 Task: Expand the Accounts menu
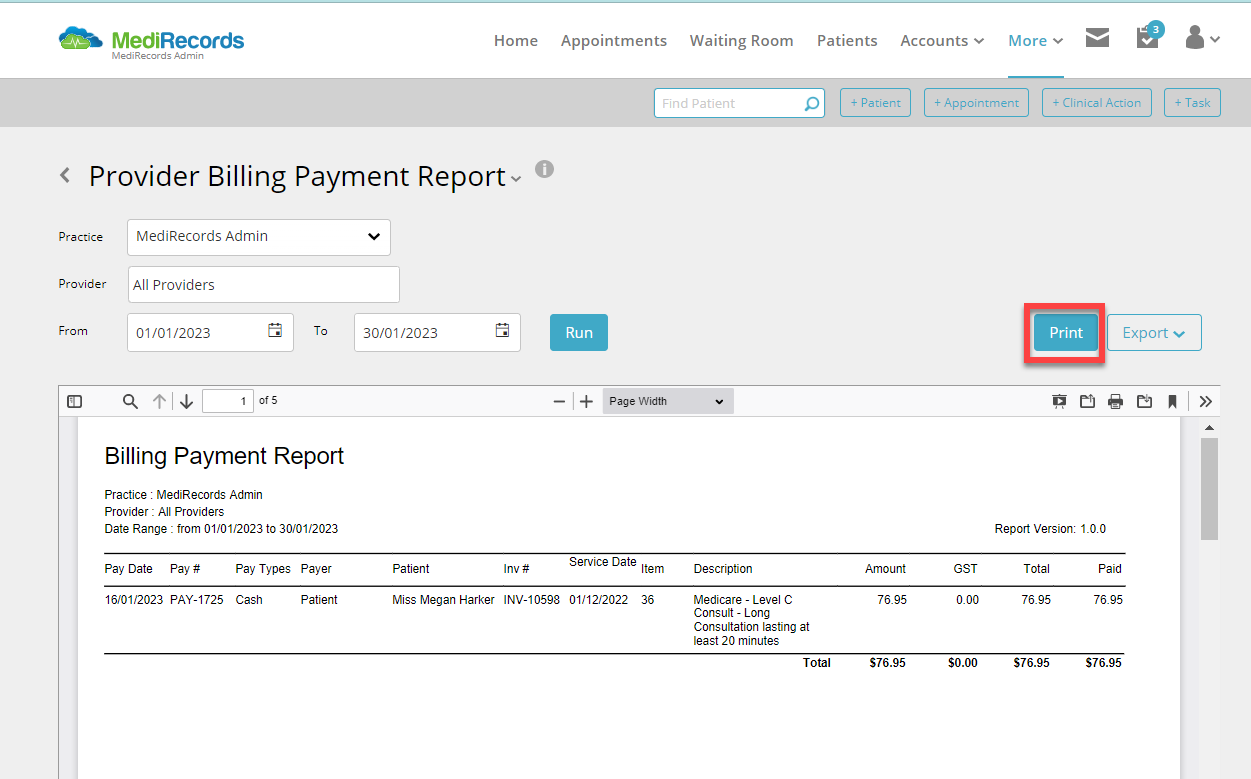point(942,41)
